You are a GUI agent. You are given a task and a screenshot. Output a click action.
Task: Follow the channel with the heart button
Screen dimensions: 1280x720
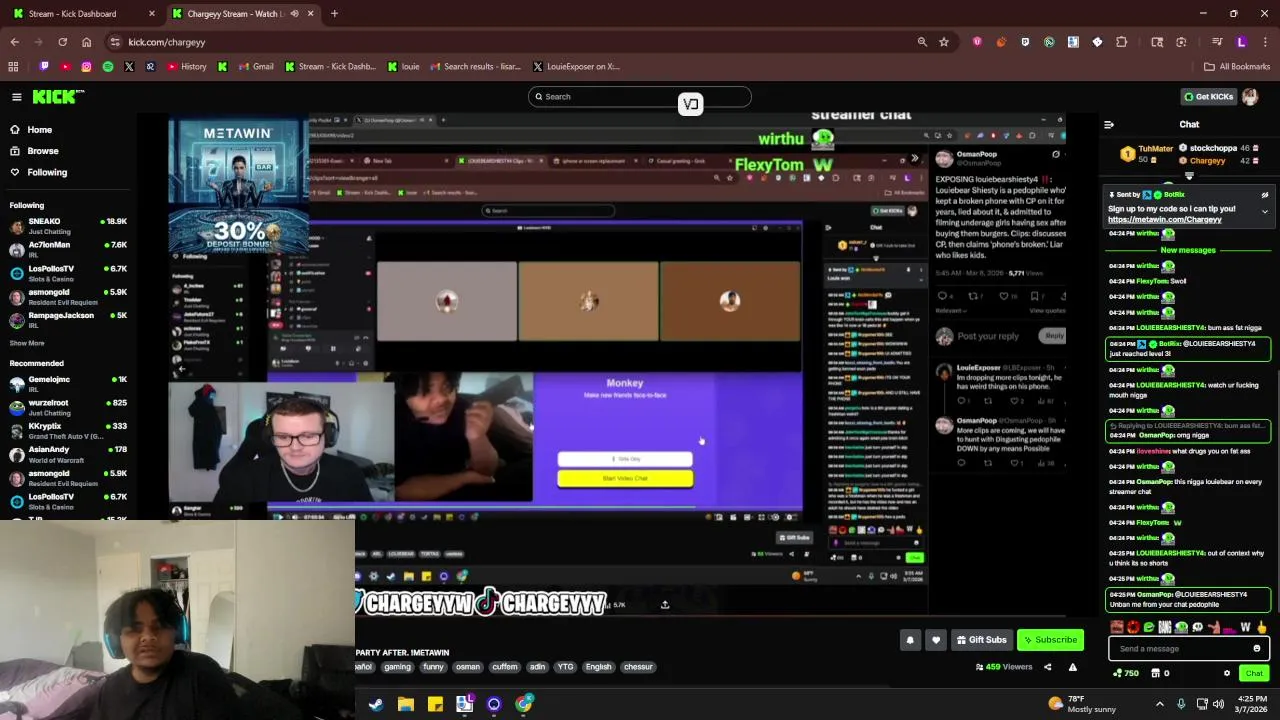click(936, 640)
